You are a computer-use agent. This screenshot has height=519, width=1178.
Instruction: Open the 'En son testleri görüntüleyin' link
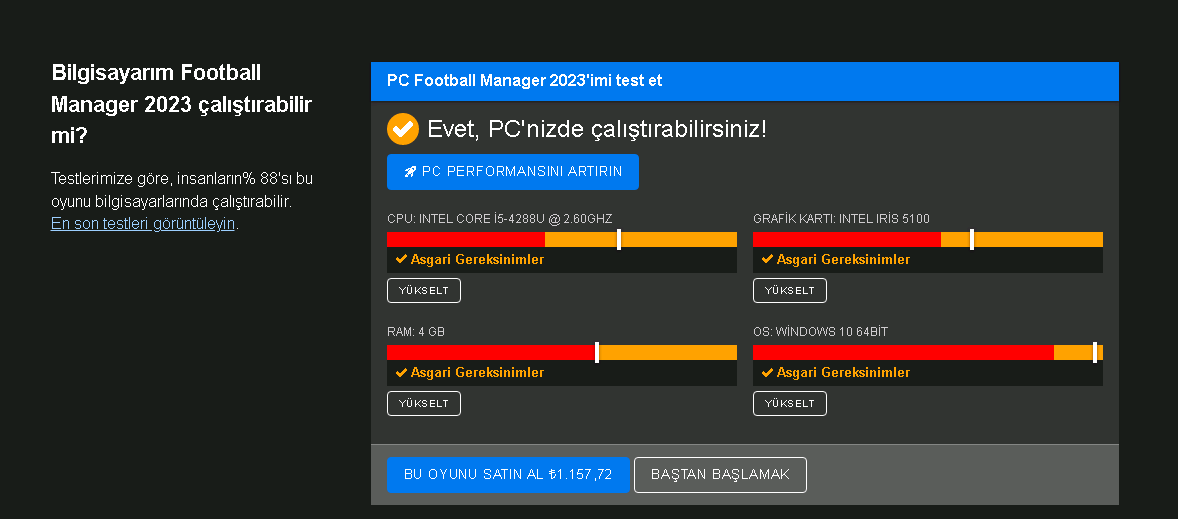click(143, 224)
